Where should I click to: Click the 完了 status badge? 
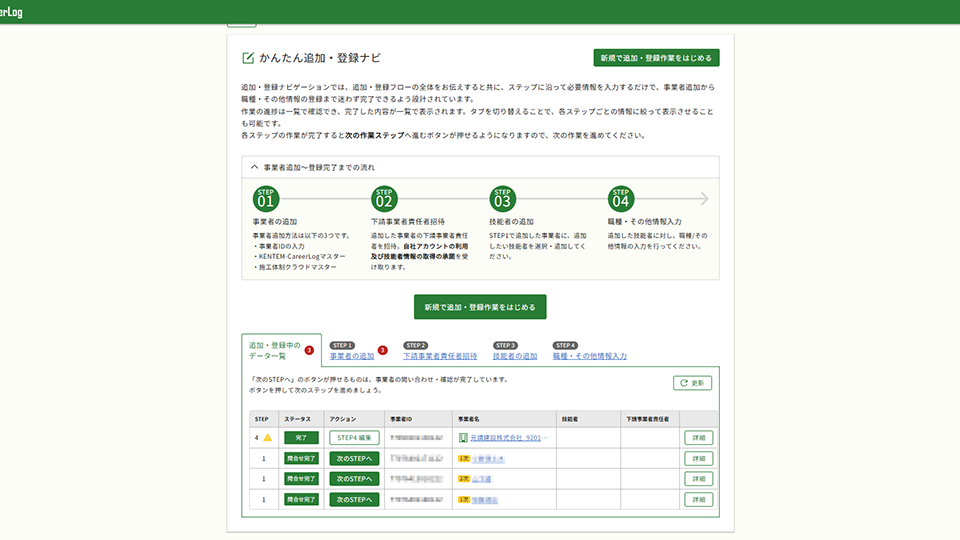[x=301, y=438]
